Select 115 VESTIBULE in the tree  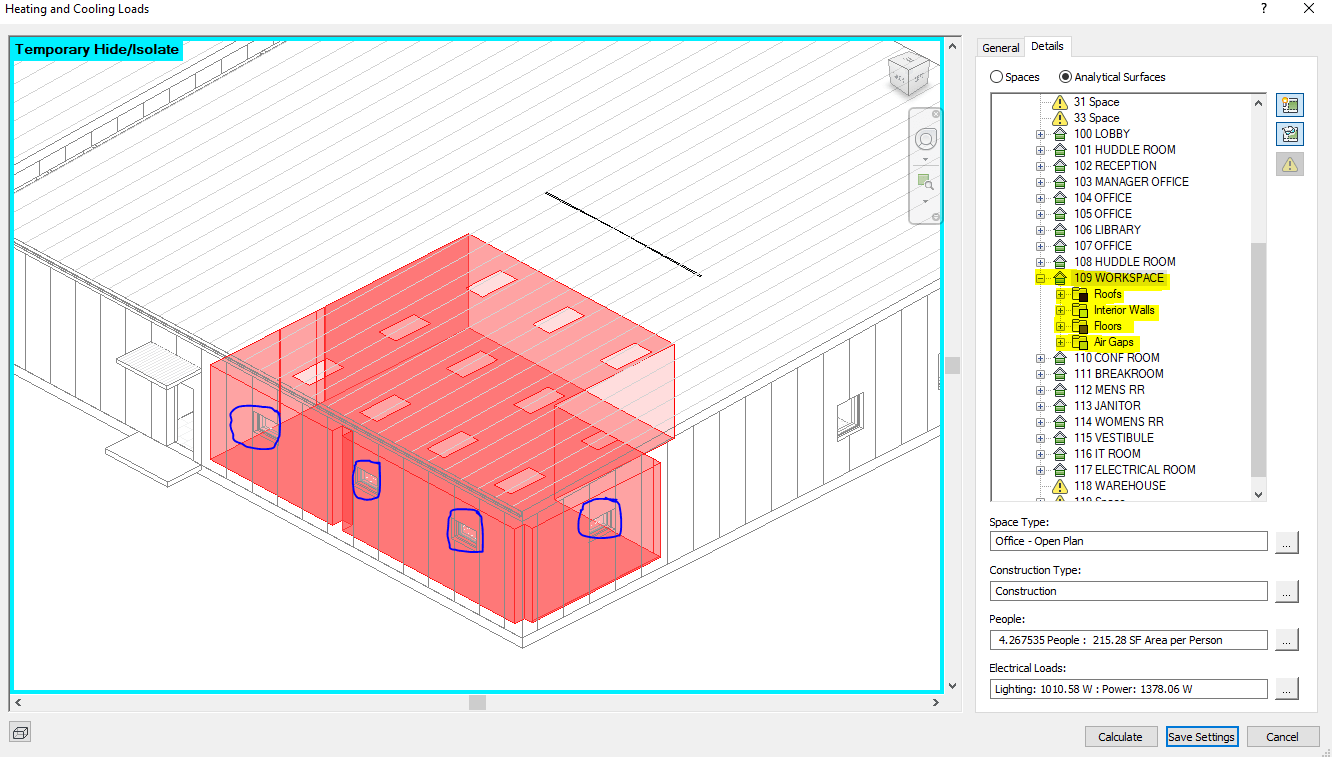pos(1114,438)
